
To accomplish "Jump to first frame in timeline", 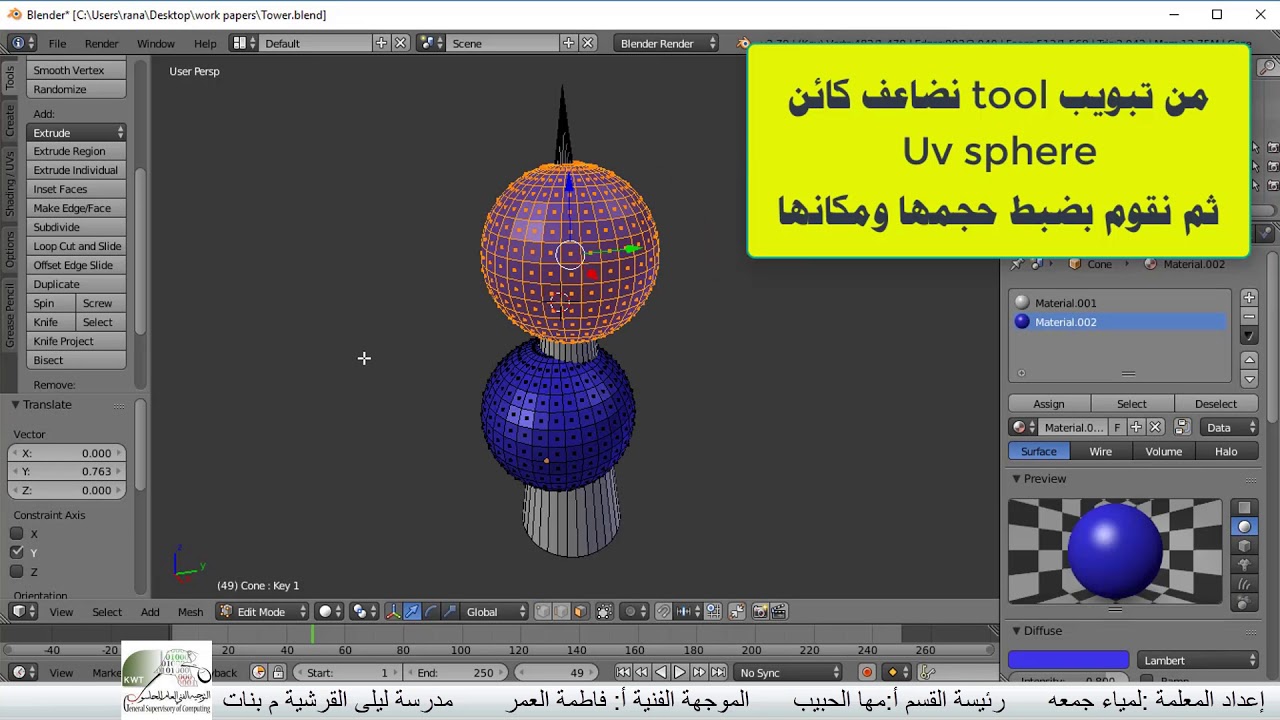I will pos(623,672).
